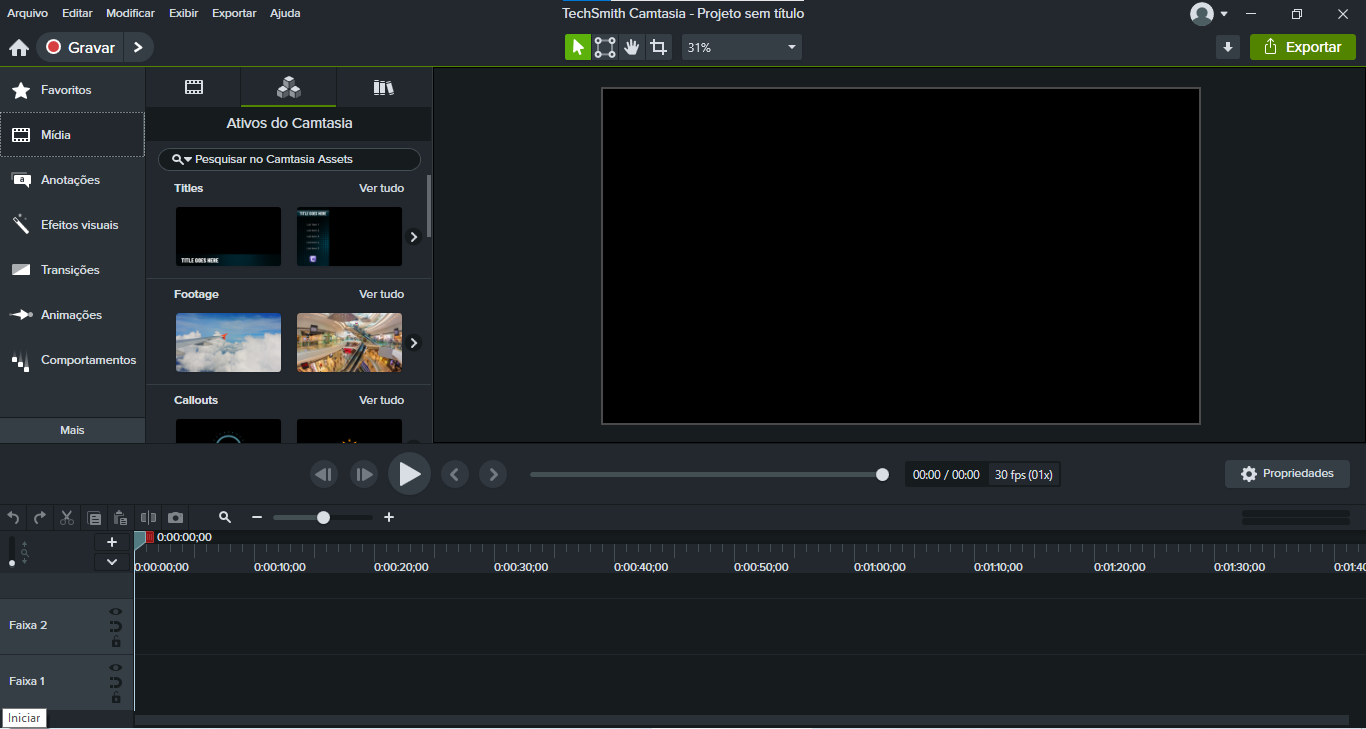The height and width of the screenshot is (729, 1366).
Task: Select the Transições tab in sidebar
Action: (x=70, y=270)
